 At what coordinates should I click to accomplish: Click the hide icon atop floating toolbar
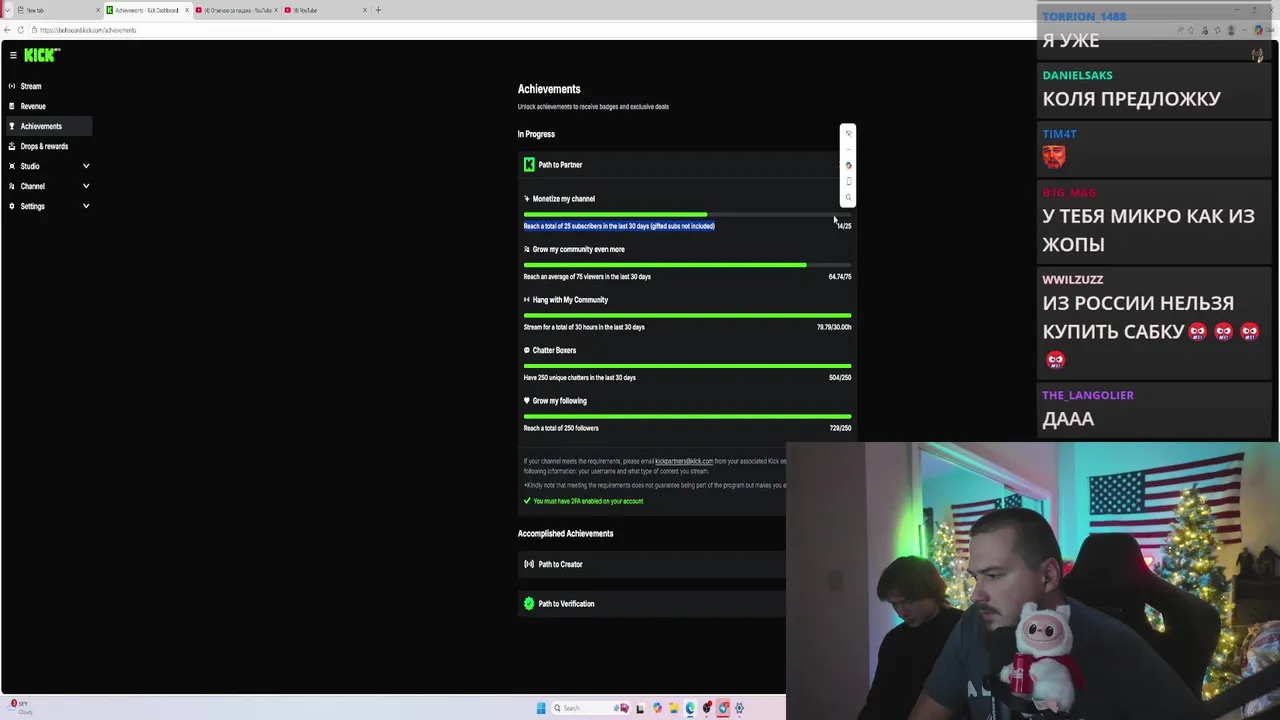(848, 133)
